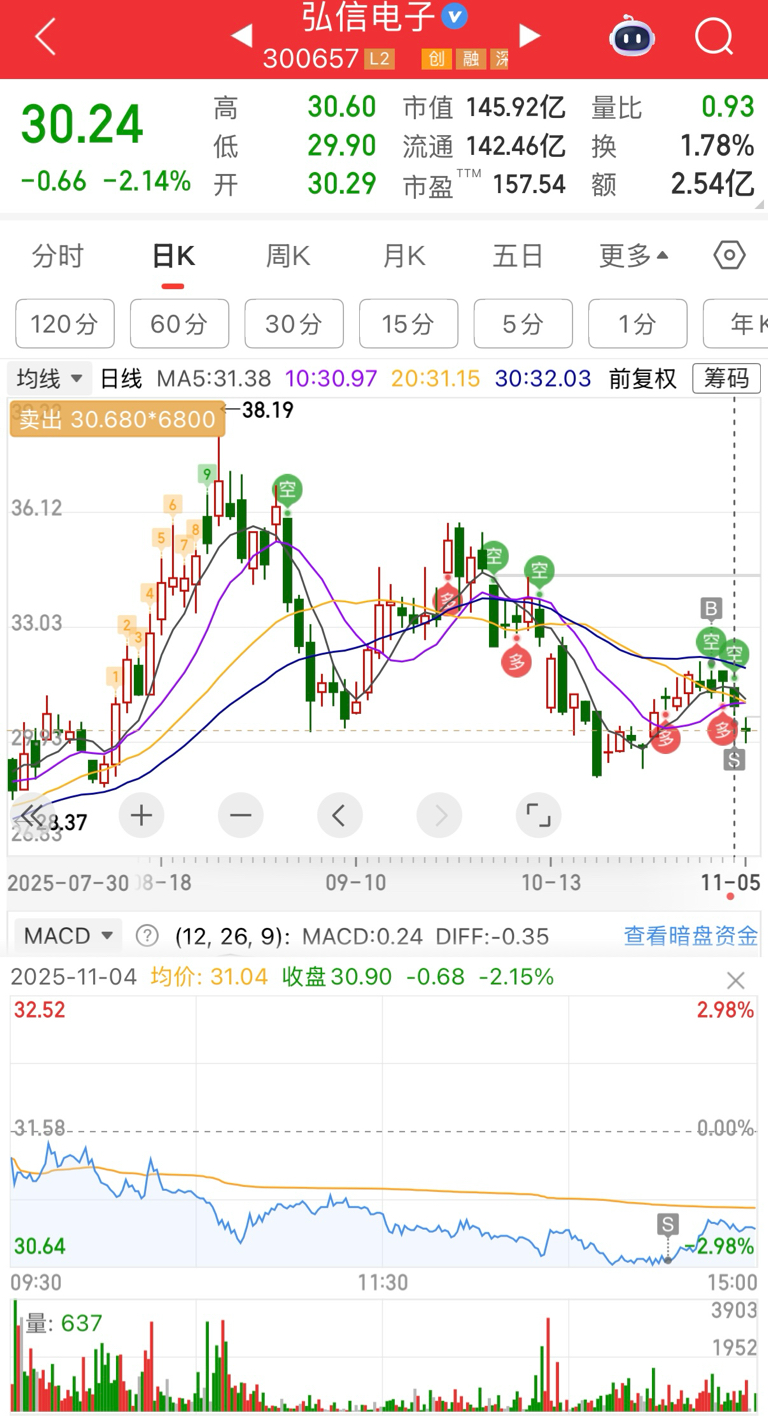This screenshot has width=768, height=1424.
Task: Tap the blue verified badge by stock name
Action: point(455,16)
